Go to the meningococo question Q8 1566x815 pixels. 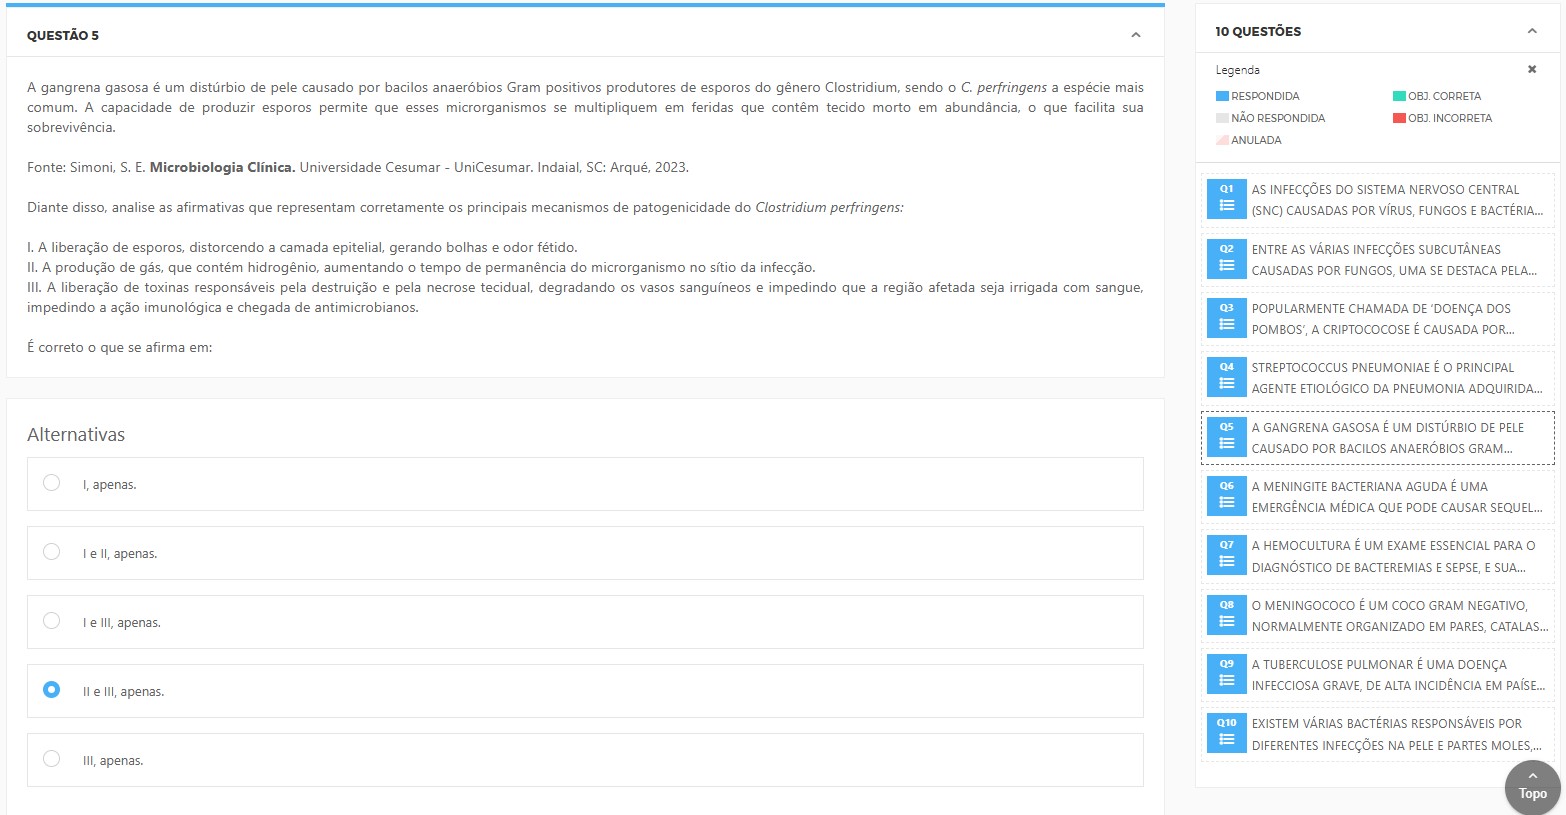click(x=1396, y=616)
